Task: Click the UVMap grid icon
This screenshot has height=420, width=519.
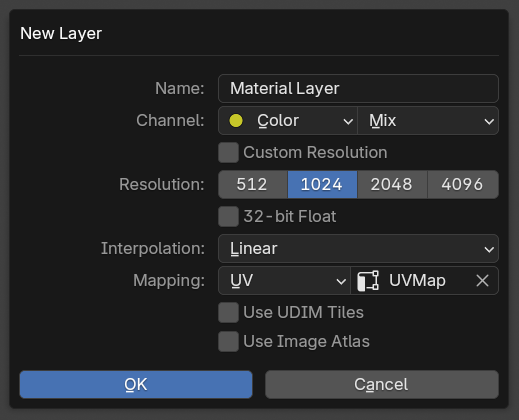Action: click(x=368, y=281)
